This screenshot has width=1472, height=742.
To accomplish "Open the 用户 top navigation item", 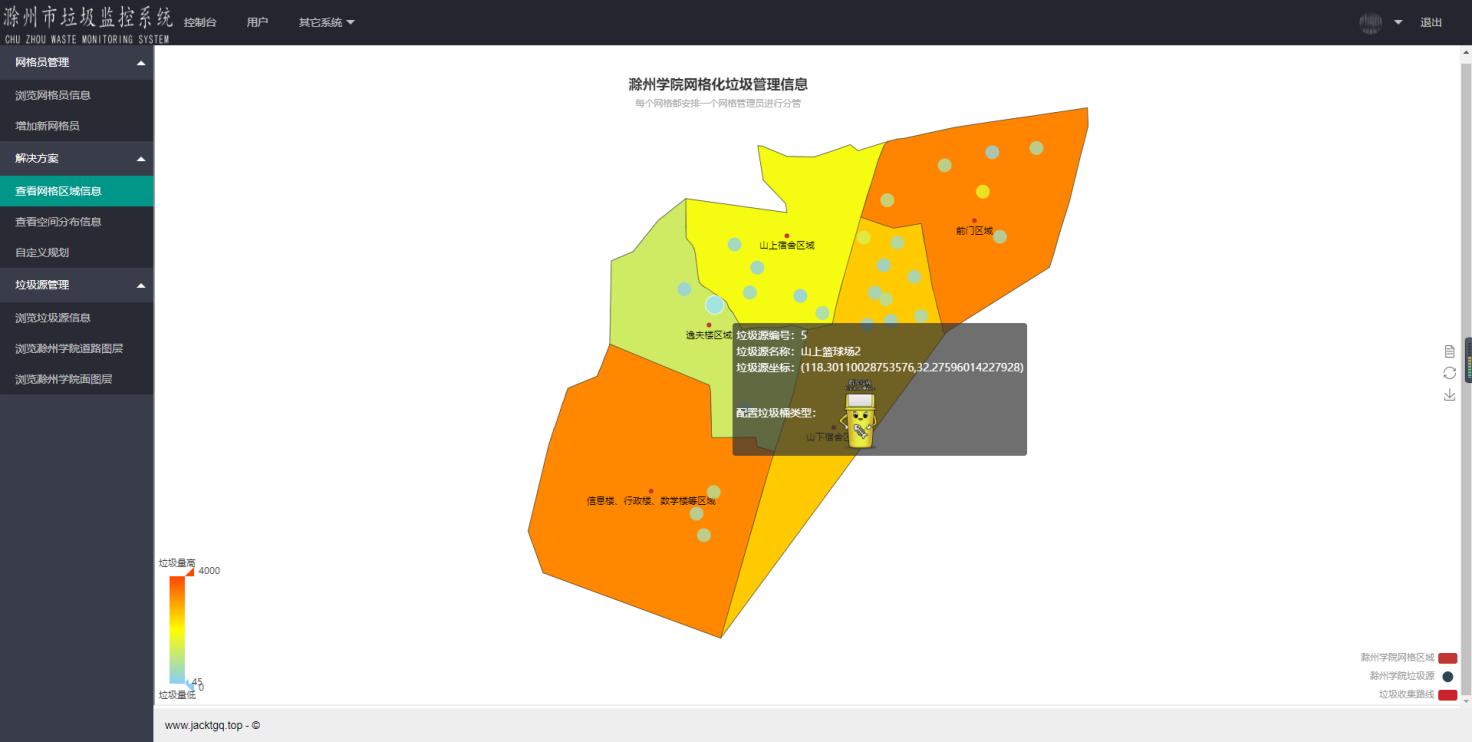I will (258, 22).
